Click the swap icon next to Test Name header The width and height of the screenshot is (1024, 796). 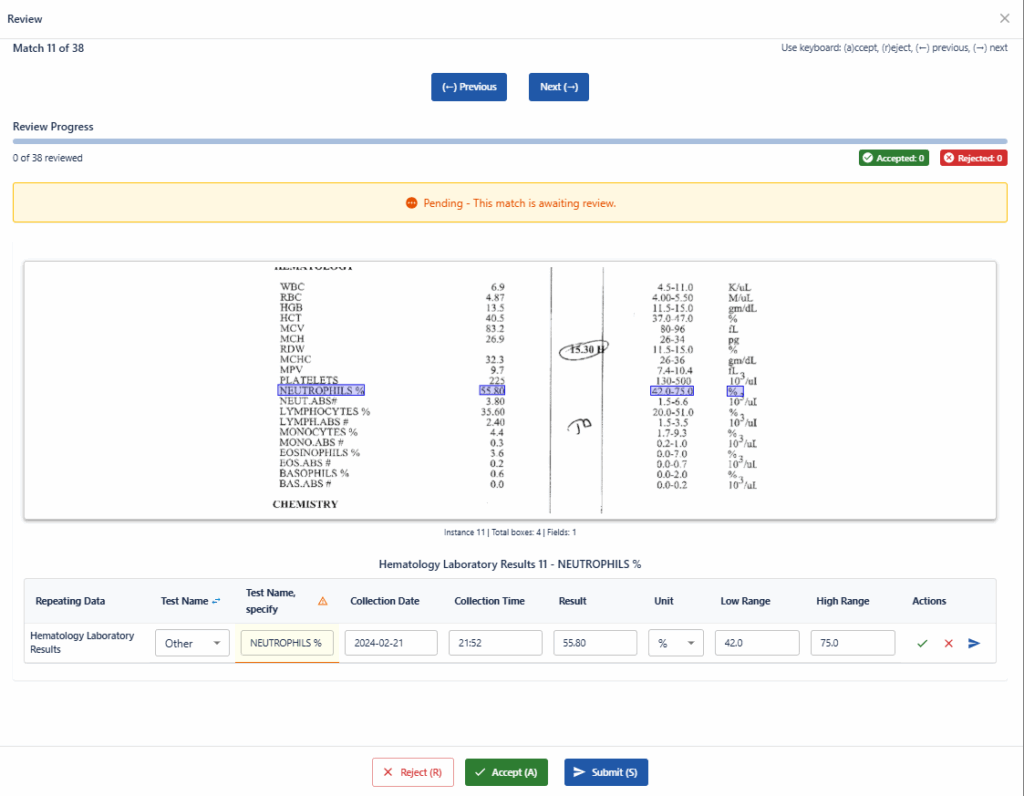(216, 601)
